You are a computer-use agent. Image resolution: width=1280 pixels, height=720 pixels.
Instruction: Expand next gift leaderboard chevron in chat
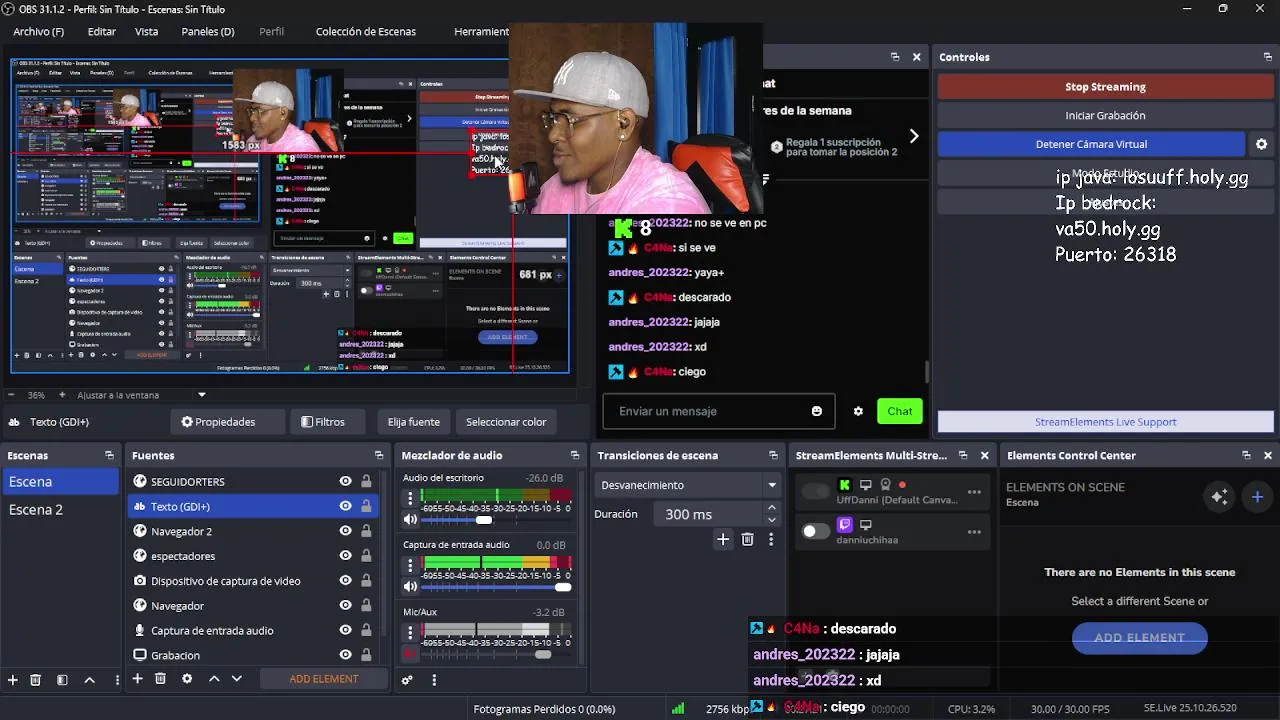pyautogui.click(x=913, y=136)
